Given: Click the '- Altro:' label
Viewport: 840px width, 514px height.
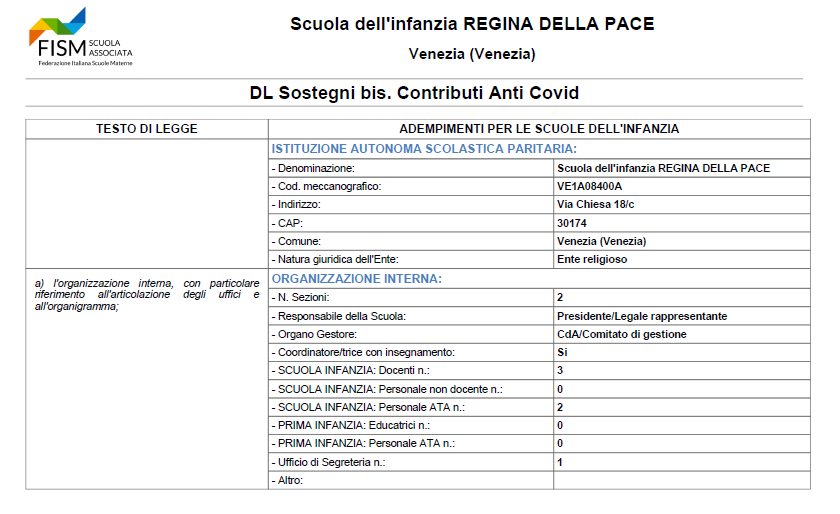Looking at the screenshot, I should click(287, 481).
